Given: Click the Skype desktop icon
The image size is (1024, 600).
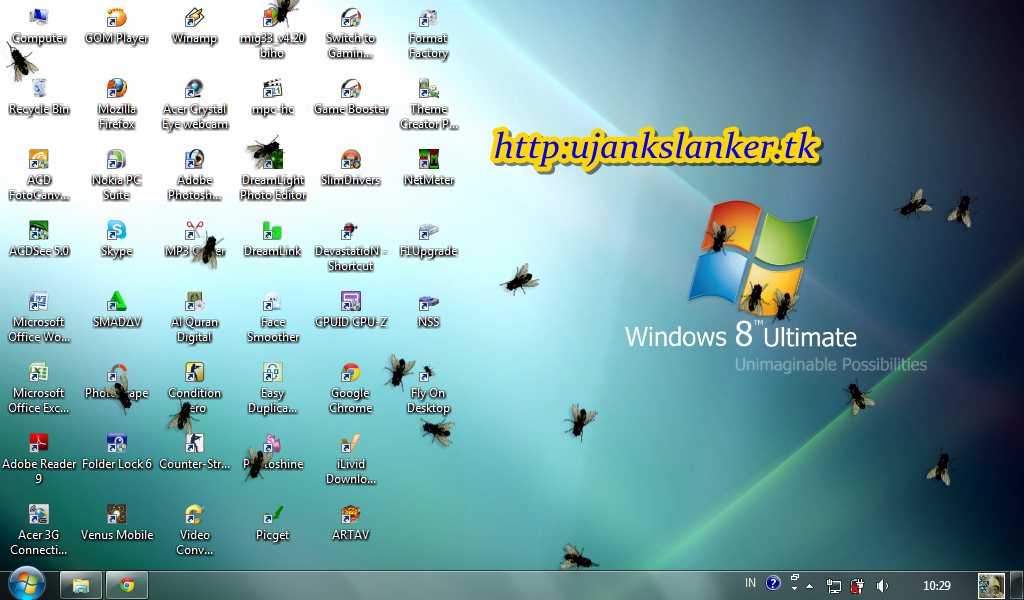Looking at the screenshot, I should pyautogui.click(x=116, y=239).
